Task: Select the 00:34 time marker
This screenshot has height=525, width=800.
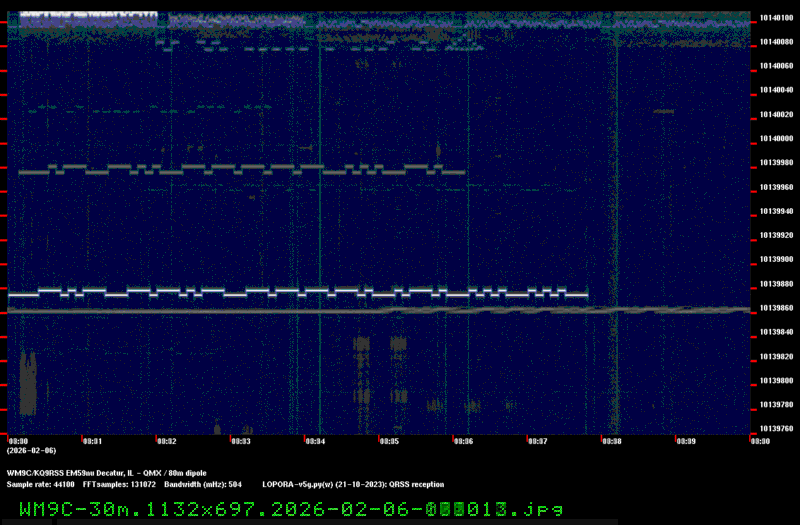Action: tap(314, 440)
